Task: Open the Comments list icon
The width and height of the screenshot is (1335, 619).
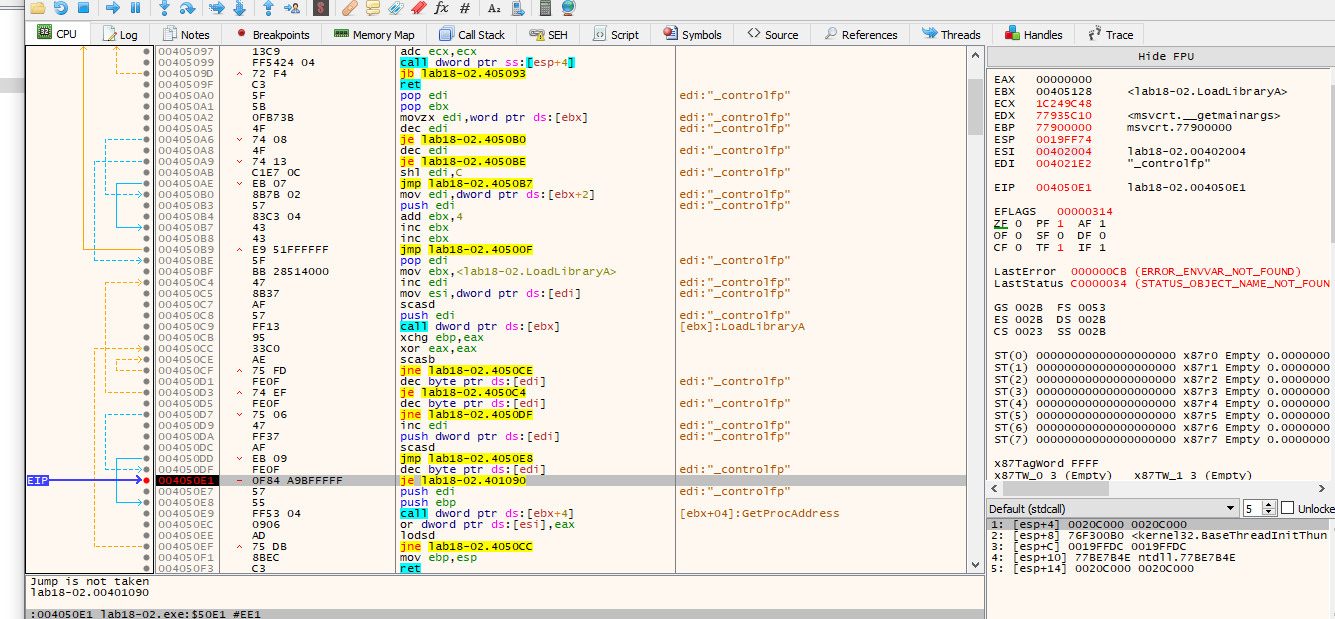Action: (372, 8)
